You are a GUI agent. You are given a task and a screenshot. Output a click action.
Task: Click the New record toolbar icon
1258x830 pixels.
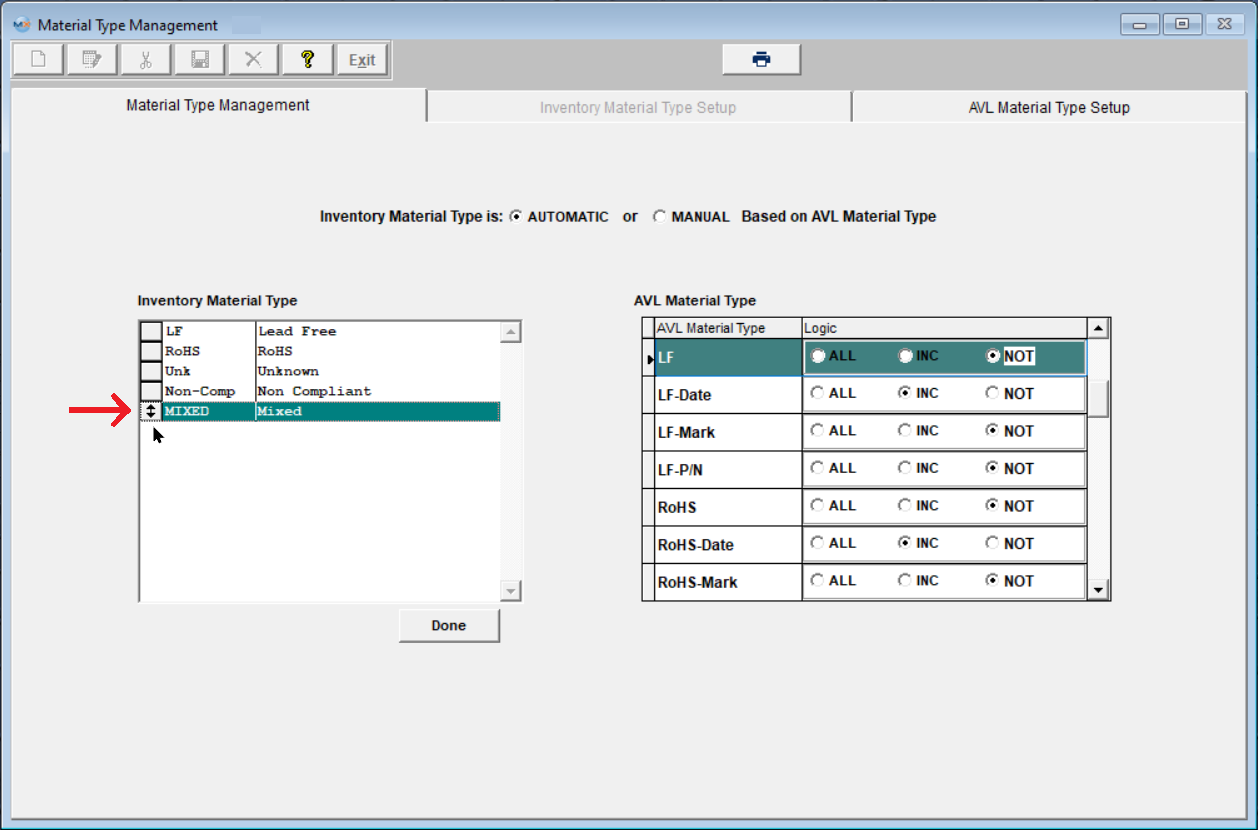tap(38, 60)
